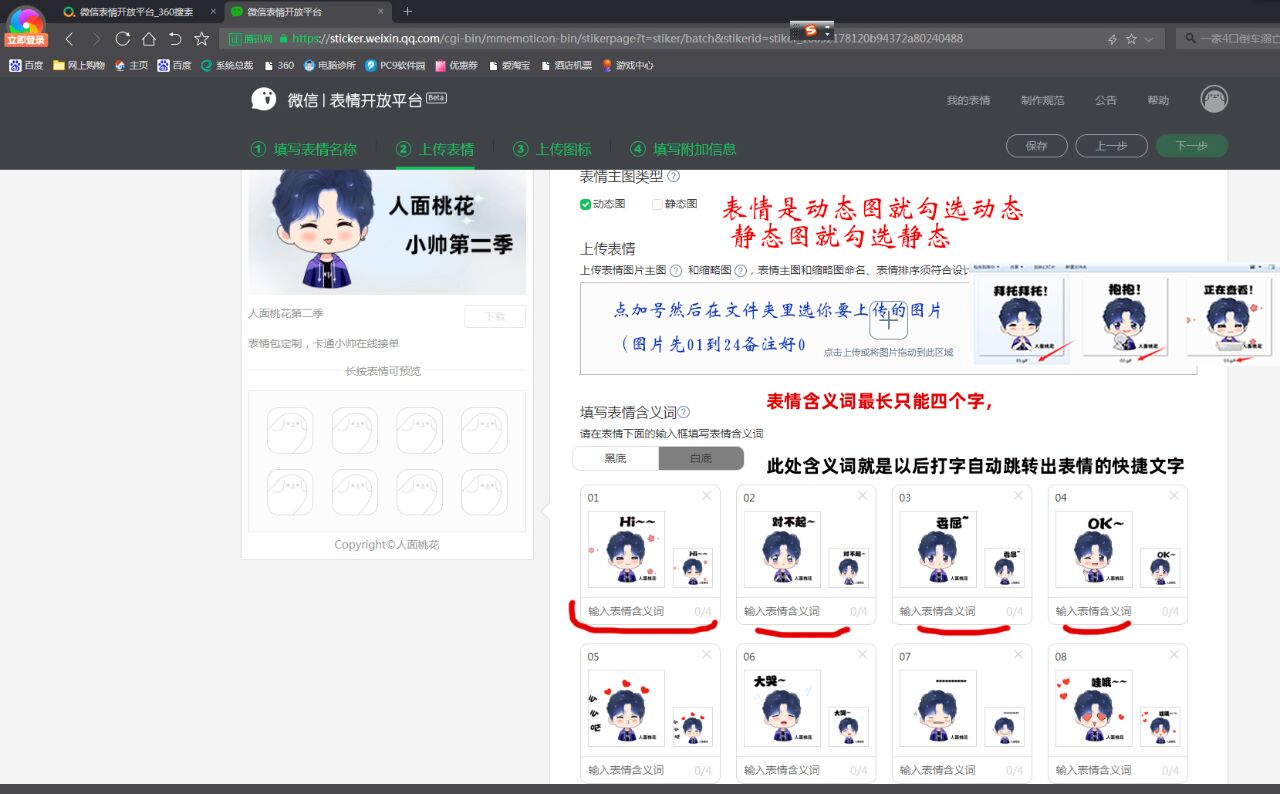Uncheck the 动态图 checkbox

[586, 205]
